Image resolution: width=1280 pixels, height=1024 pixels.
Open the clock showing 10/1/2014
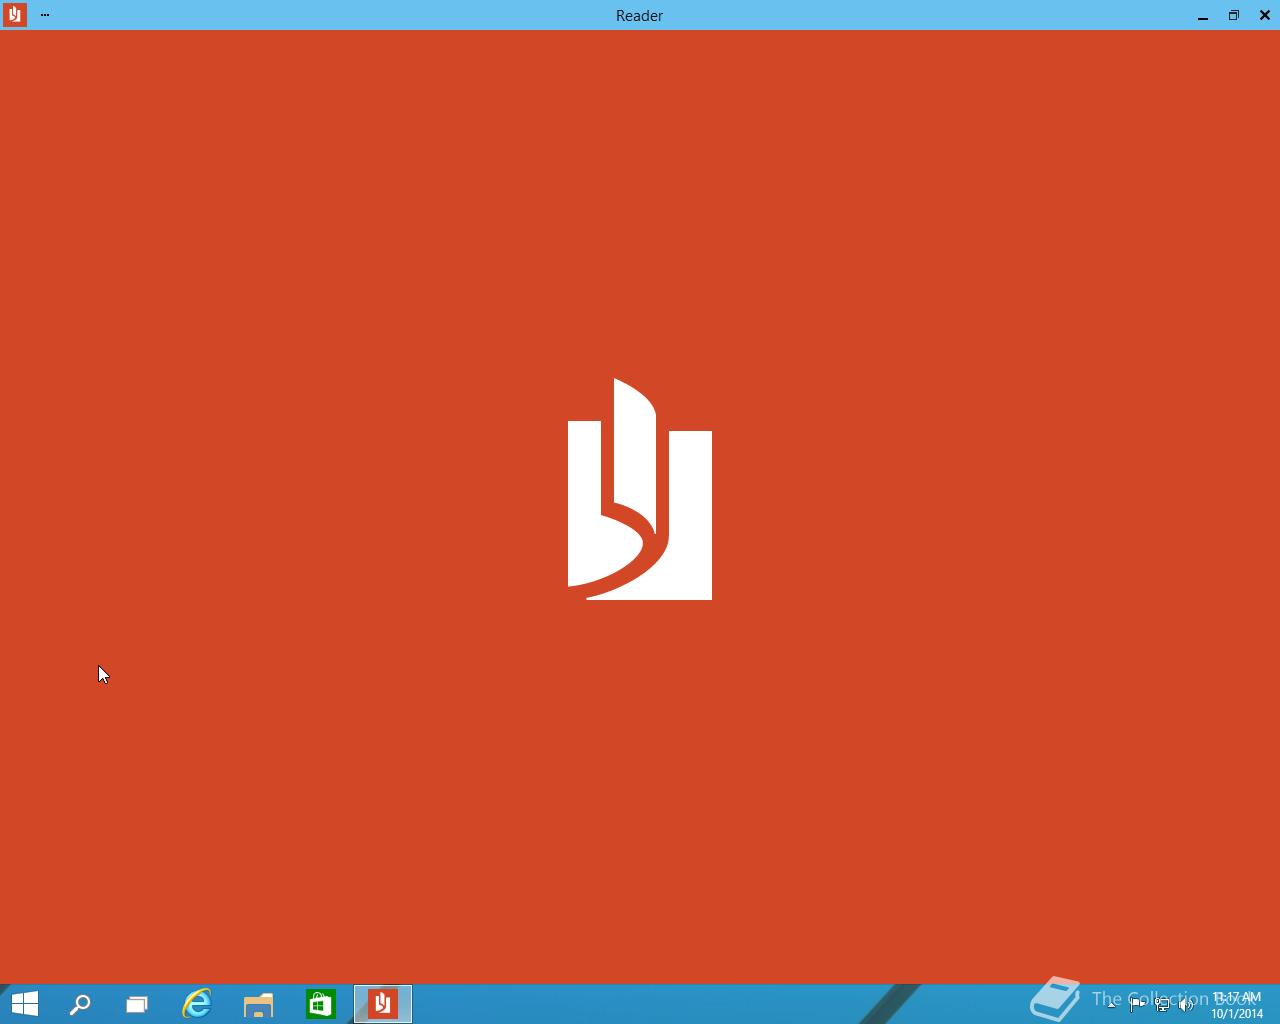pos(1237,1004)
